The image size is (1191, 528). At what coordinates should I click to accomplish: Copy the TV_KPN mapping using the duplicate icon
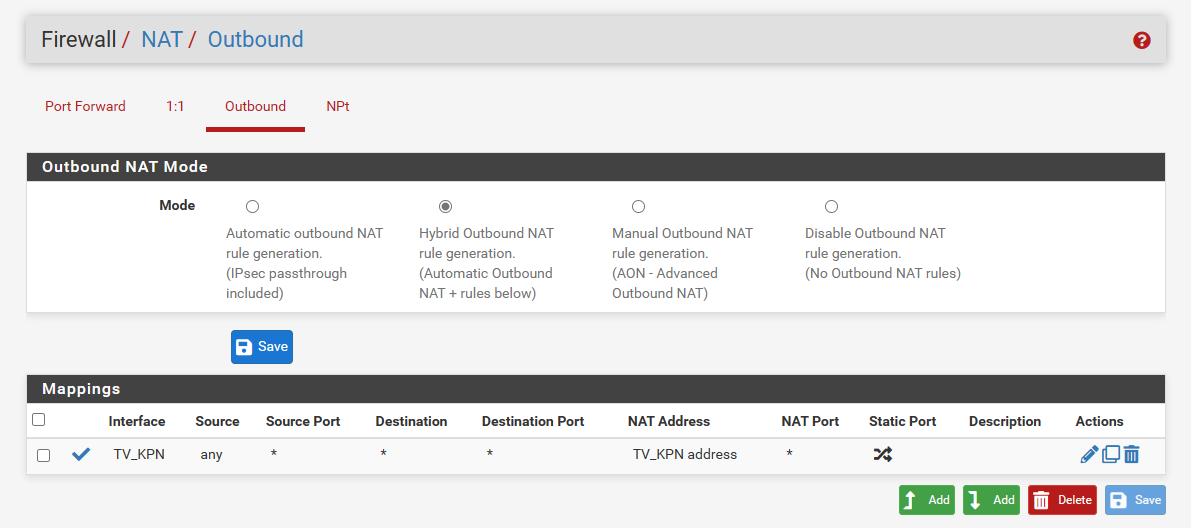point(1110,454)
